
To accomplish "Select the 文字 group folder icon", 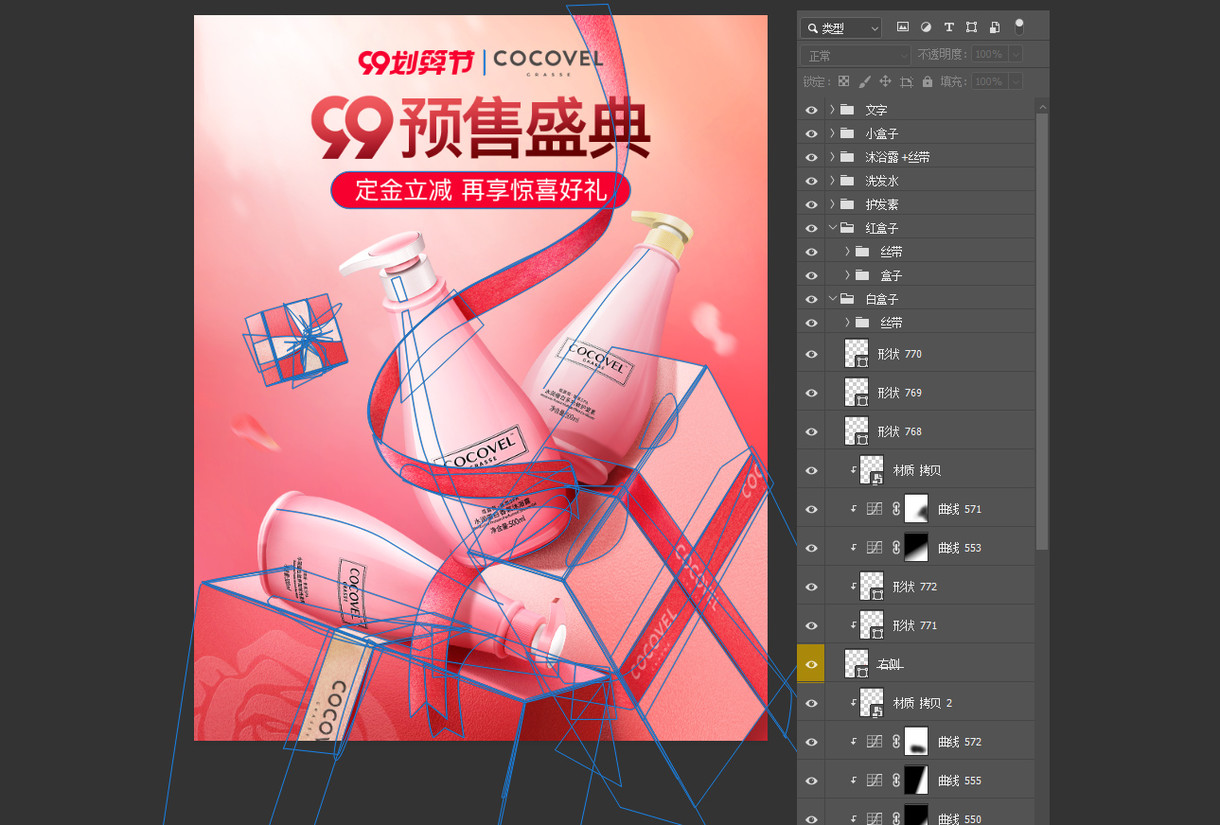I will tap(847, 109).
